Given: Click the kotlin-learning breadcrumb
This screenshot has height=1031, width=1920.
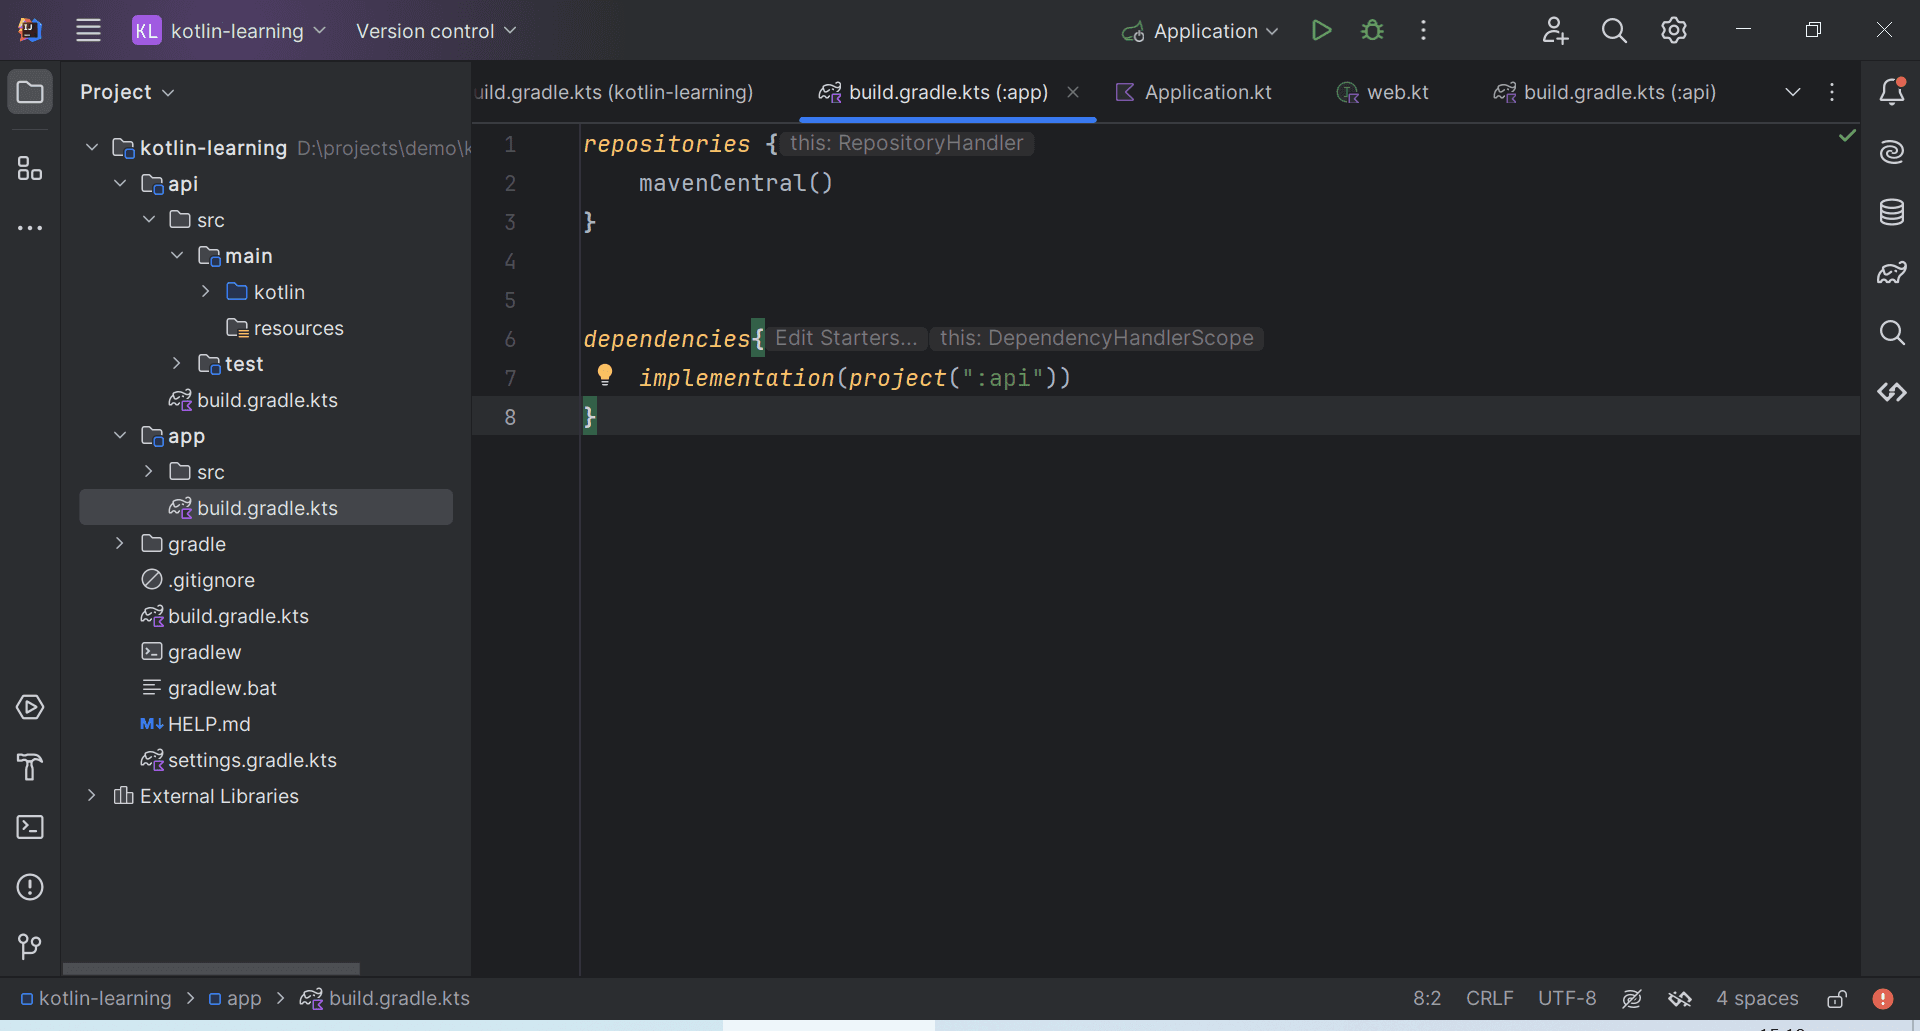Looking at the screenshot, I should coord(96,998).
